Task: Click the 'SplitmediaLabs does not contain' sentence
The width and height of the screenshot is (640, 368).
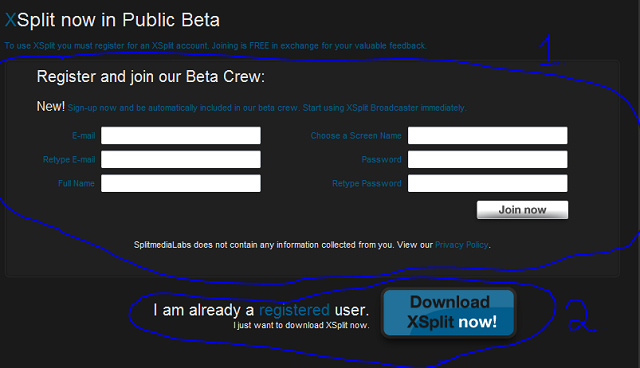Action: point(312,245)
